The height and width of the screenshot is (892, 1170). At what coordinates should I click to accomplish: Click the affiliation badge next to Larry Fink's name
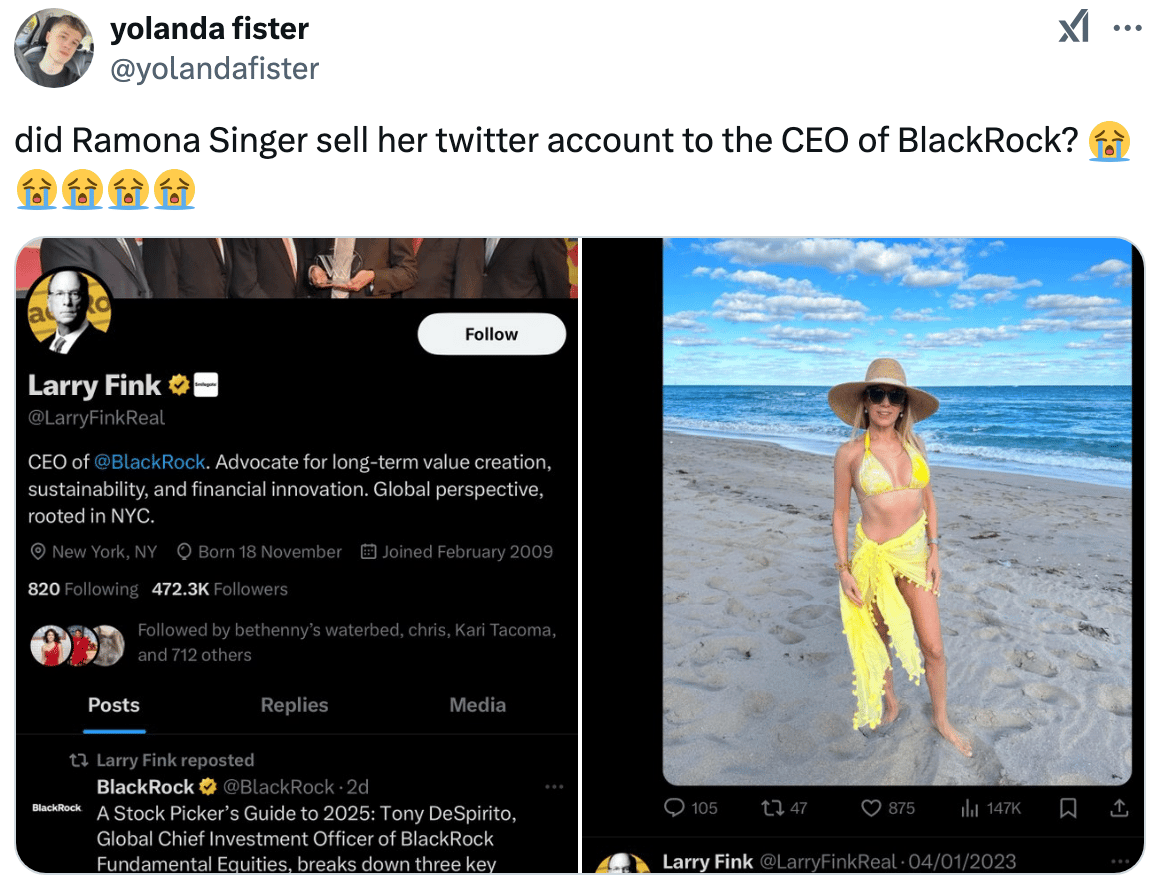pyautogui.click(x=204, y=385)
